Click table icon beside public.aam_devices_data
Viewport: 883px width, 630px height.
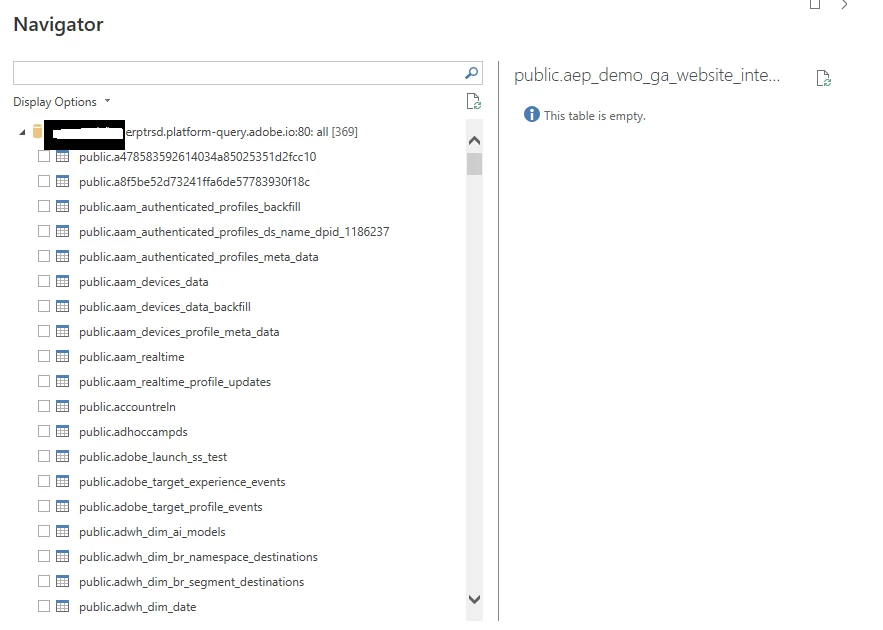coord(63,282)
